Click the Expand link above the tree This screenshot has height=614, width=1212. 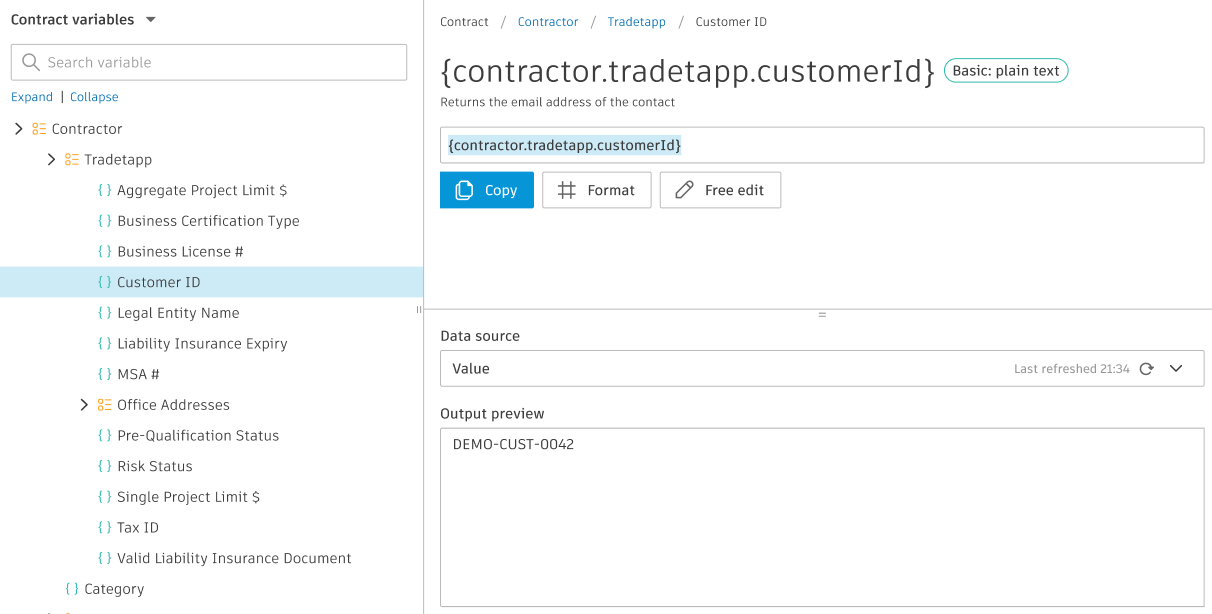point(31,96)
